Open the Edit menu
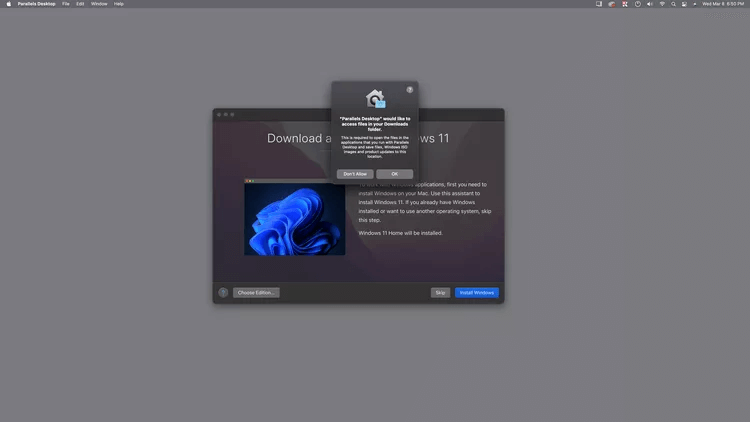 pyautogui.click(x=80, y=4)
